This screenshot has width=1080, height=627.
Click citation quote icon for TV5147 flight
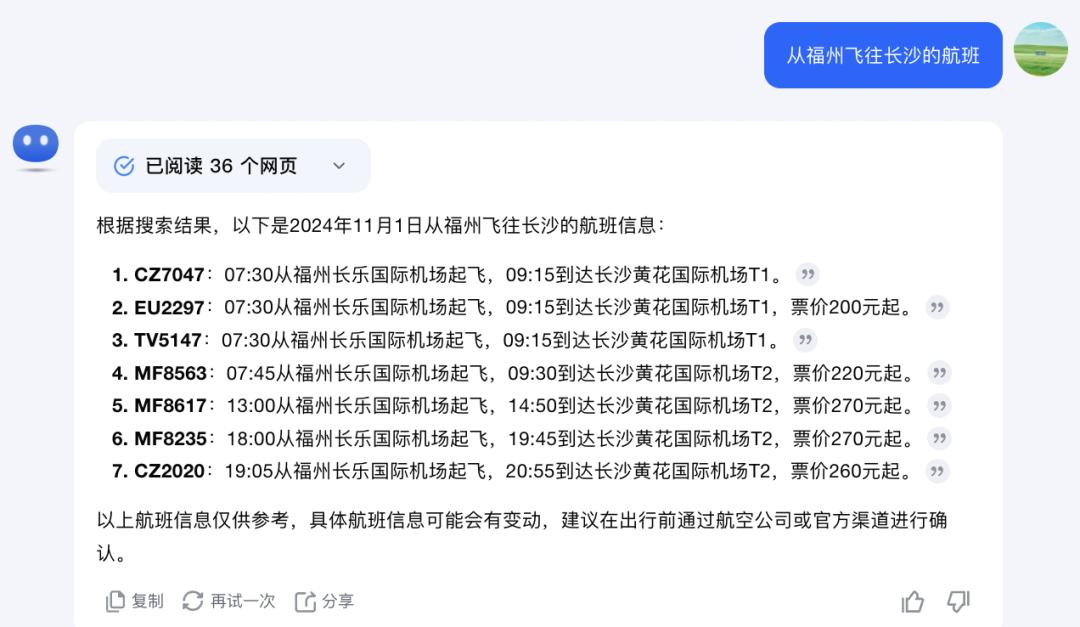pyautogui.click(x=805, y=340)
